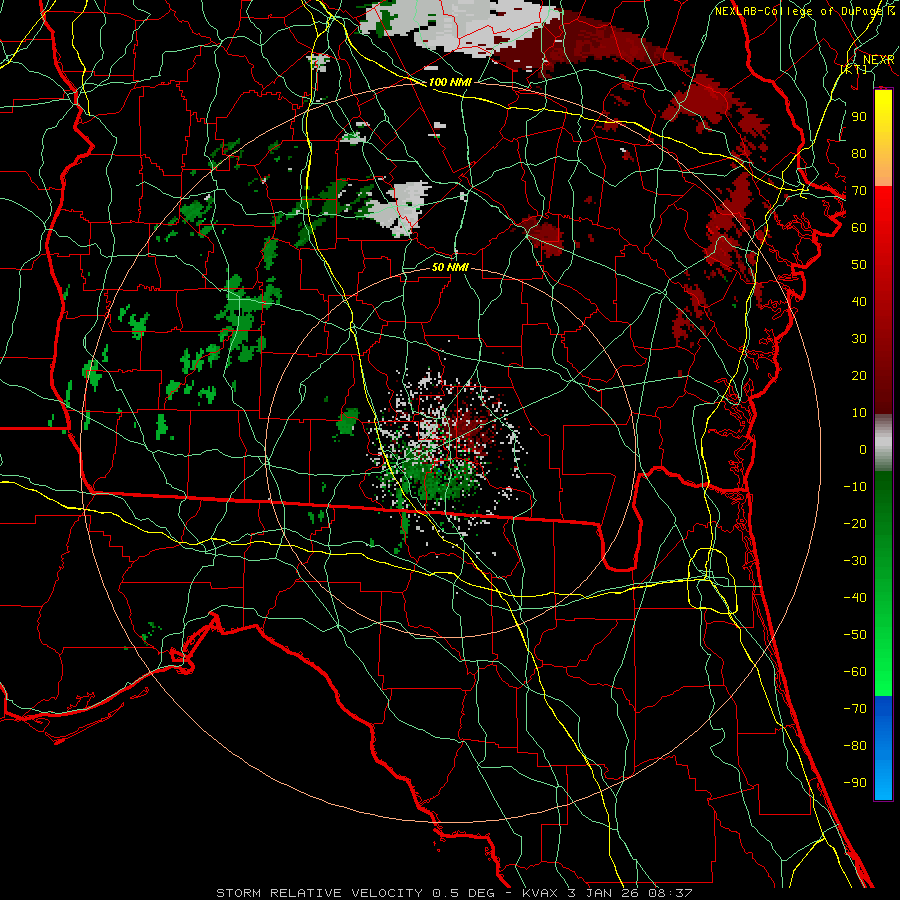This screenshot has width=900, height=900.
Task: Click the 60 value on velocity scale
Action: click(x=859, y=227)
